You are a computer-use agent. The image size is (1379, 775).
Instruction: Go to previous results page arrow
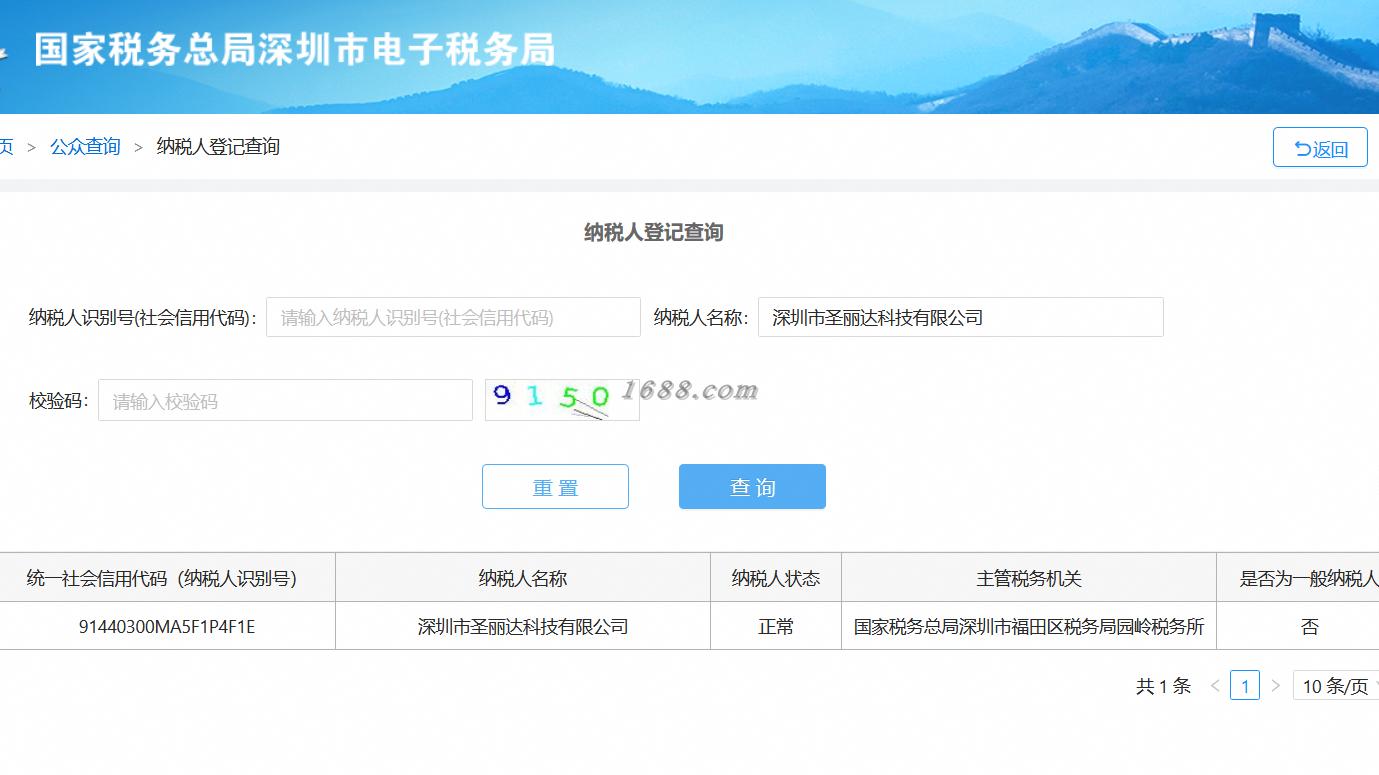click(x=1215, y=686)
